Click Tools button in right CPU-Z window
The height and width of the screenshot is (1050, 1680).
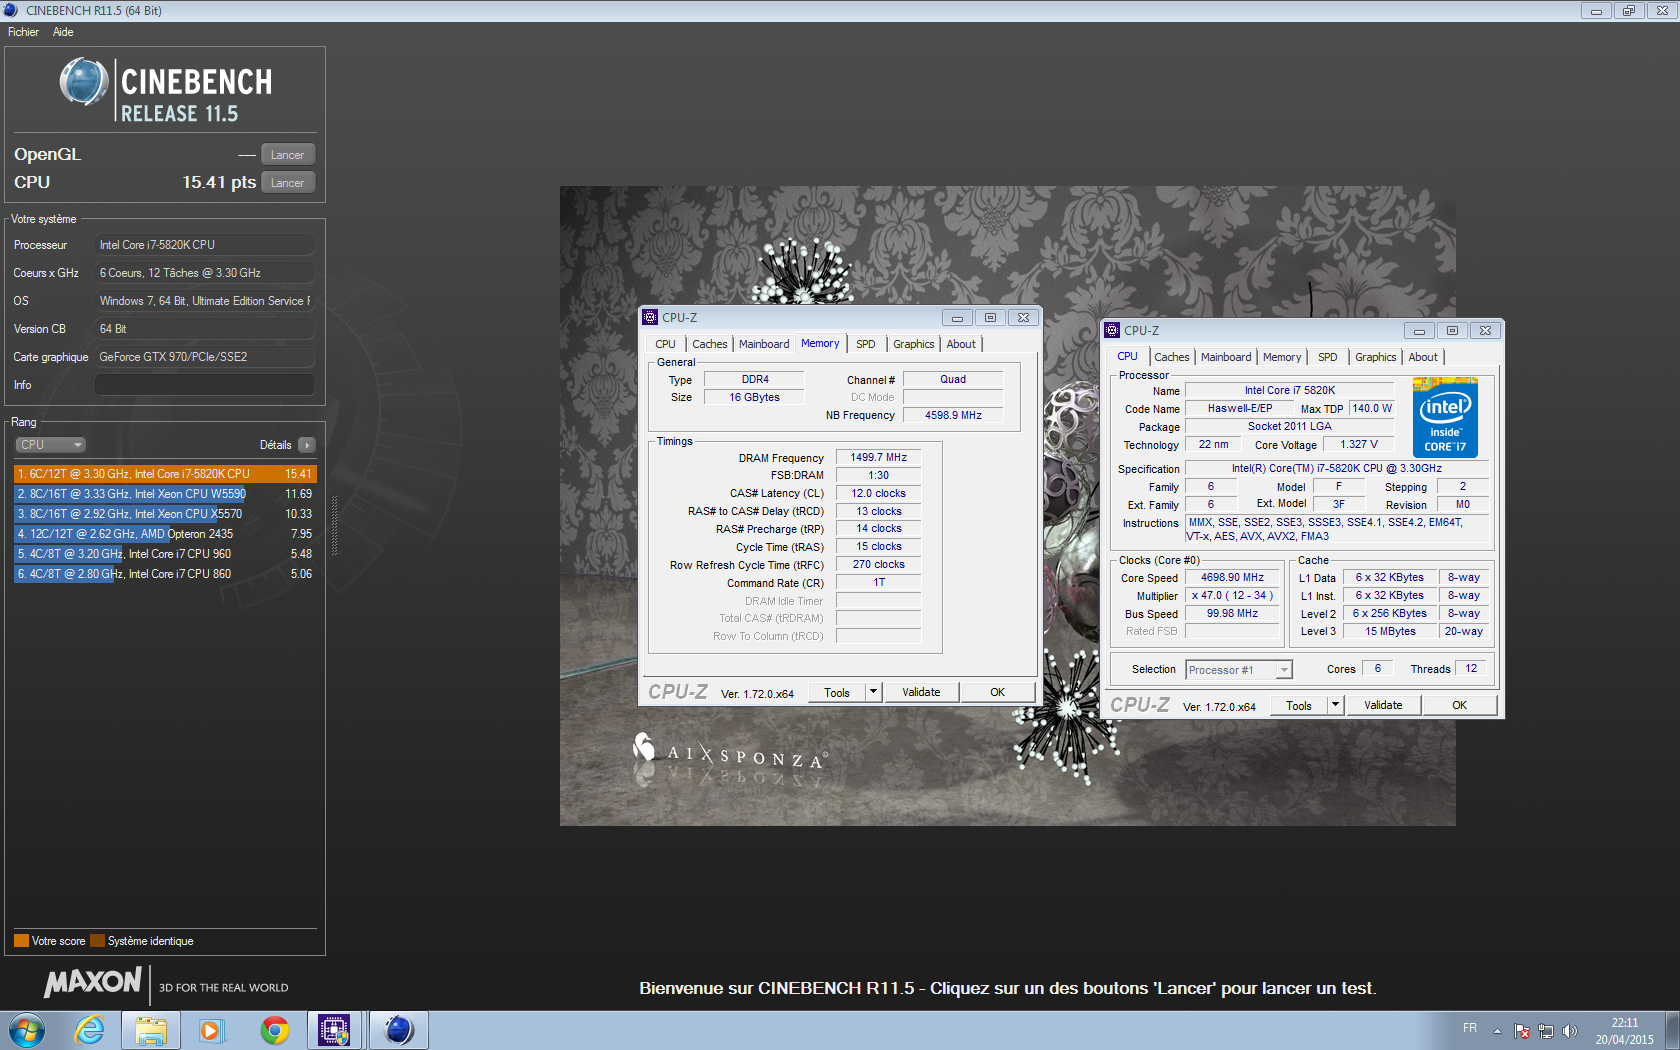pos(1299,705)
